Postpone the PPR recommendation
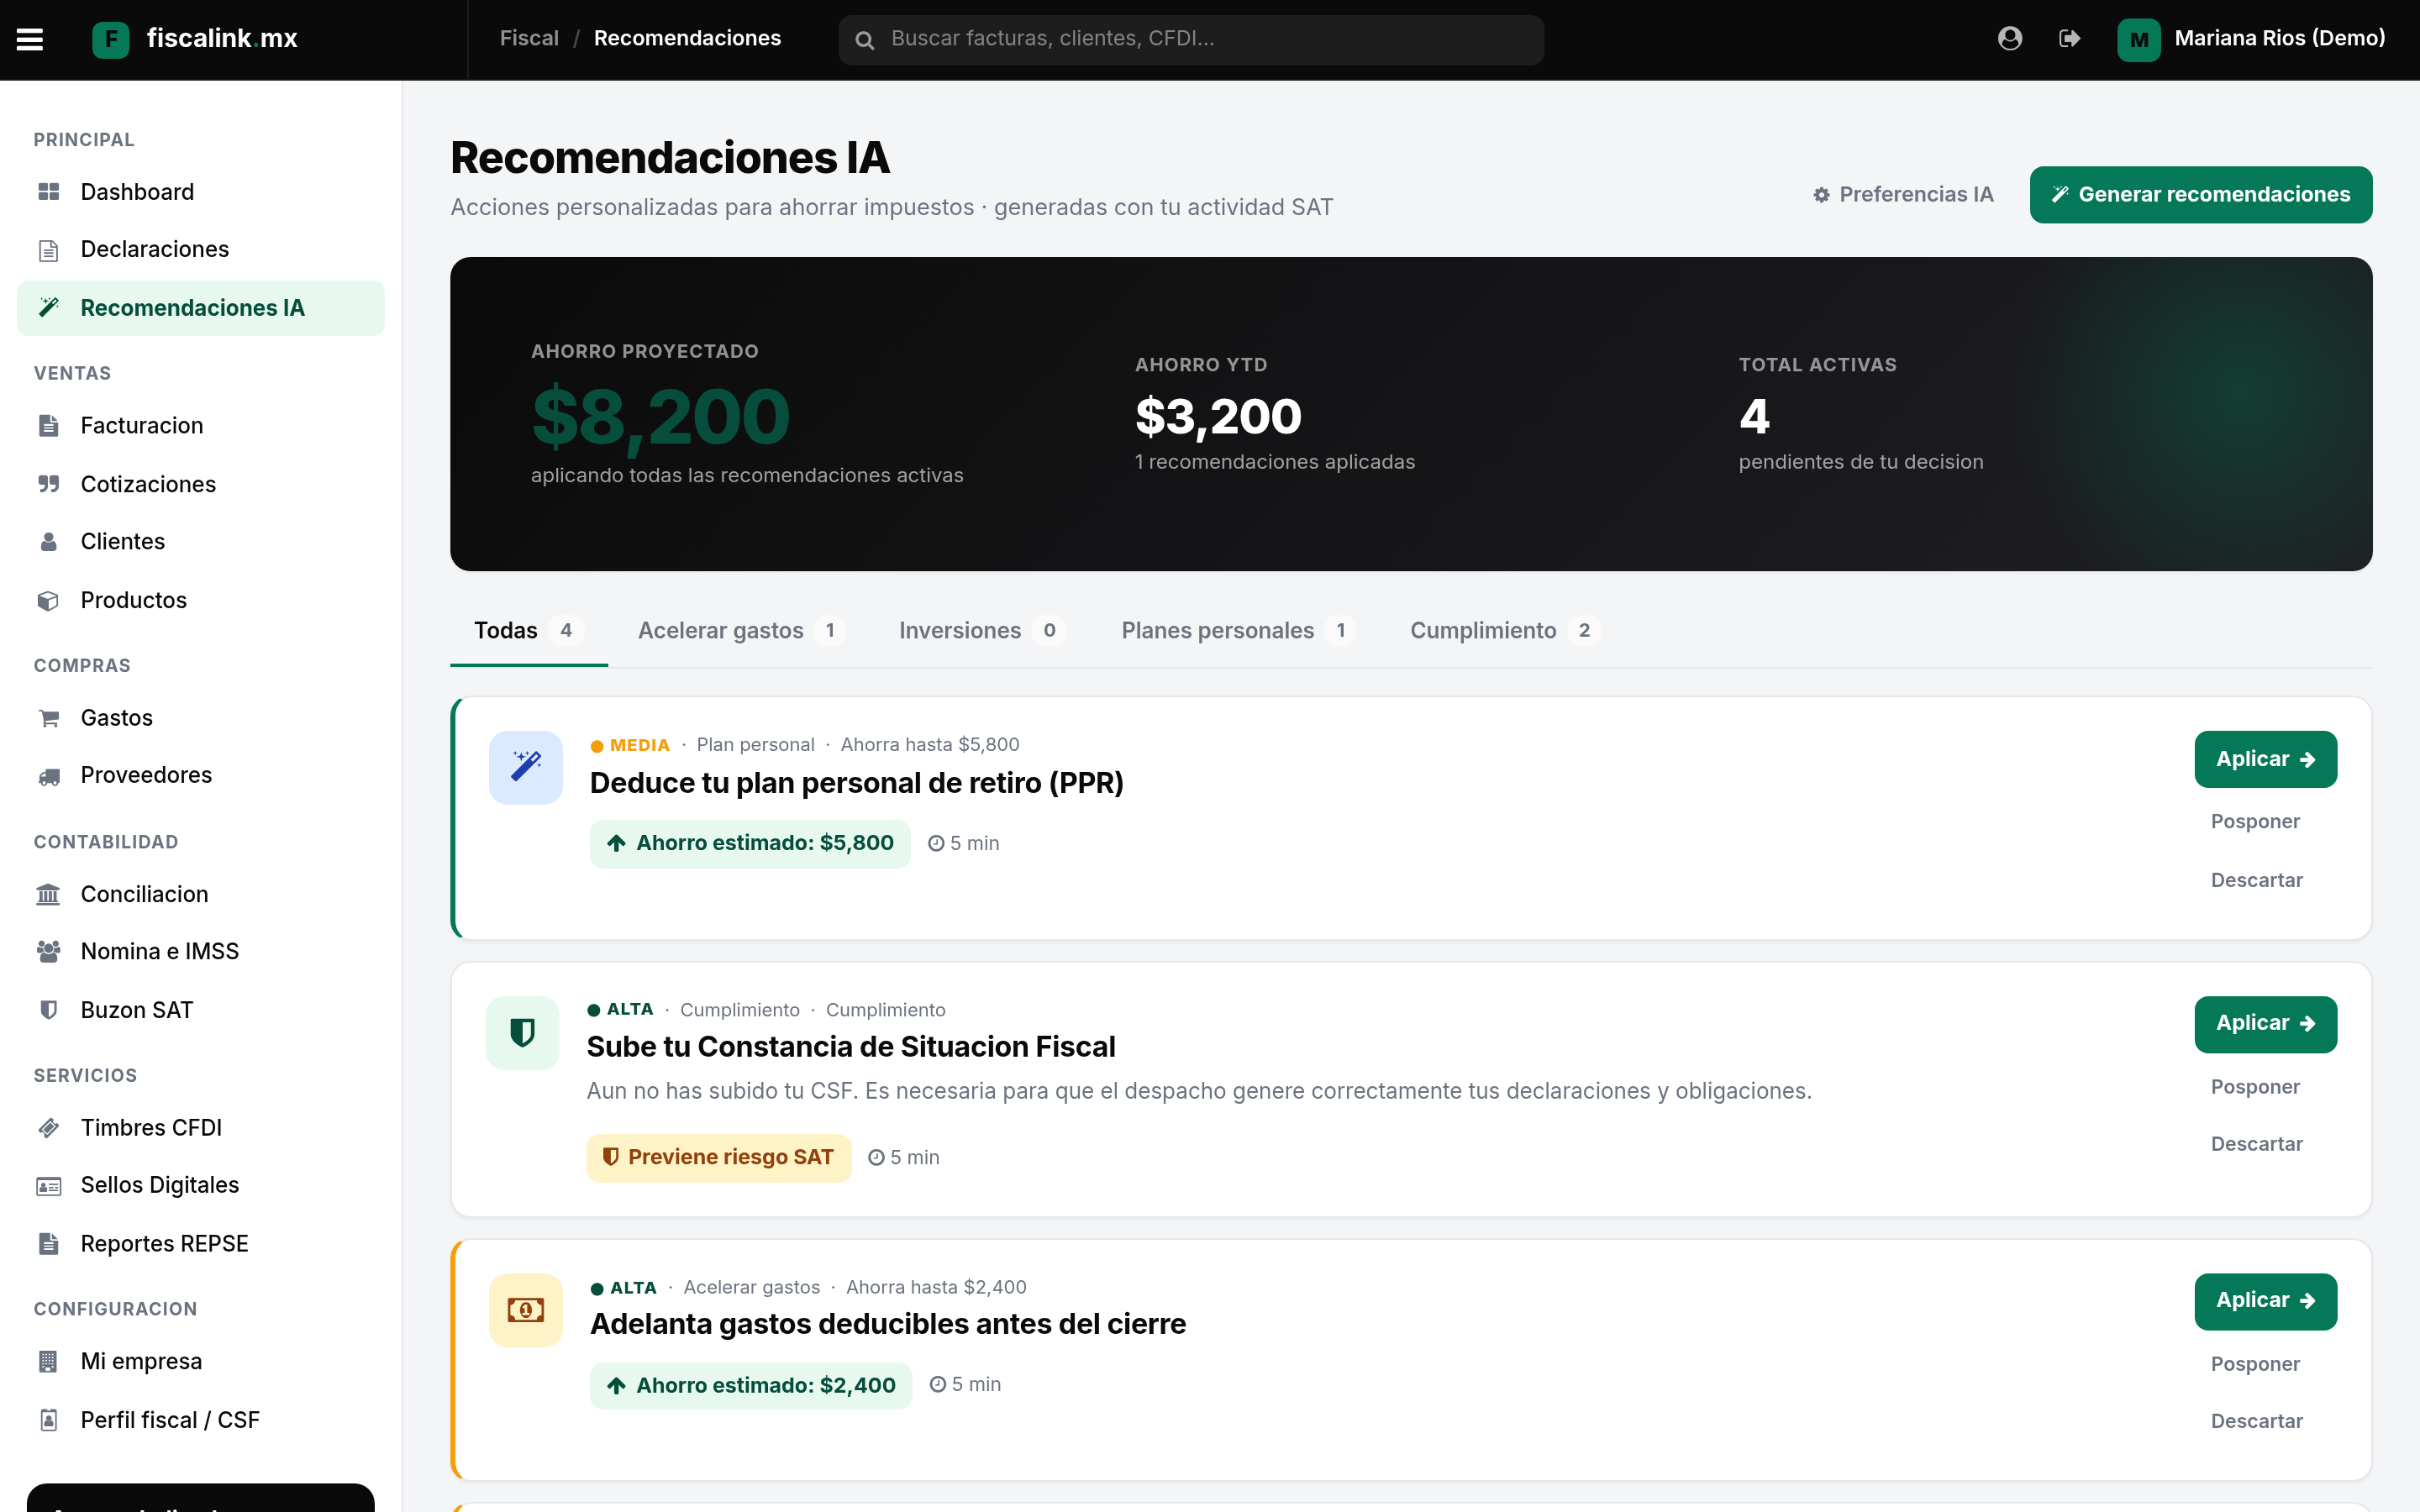 click(x=2256, y=822)
